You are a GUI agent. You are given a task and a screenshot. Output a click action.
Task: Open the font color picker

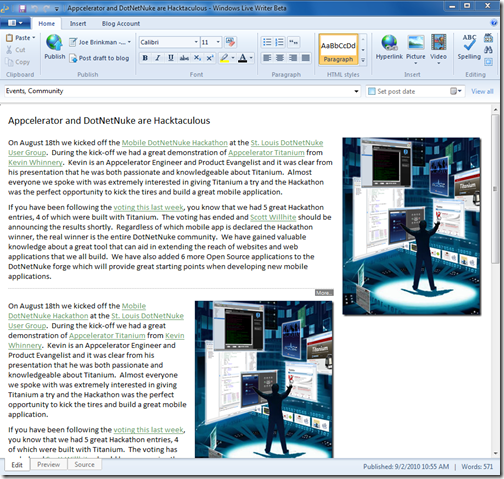click(x=246, y=58)
